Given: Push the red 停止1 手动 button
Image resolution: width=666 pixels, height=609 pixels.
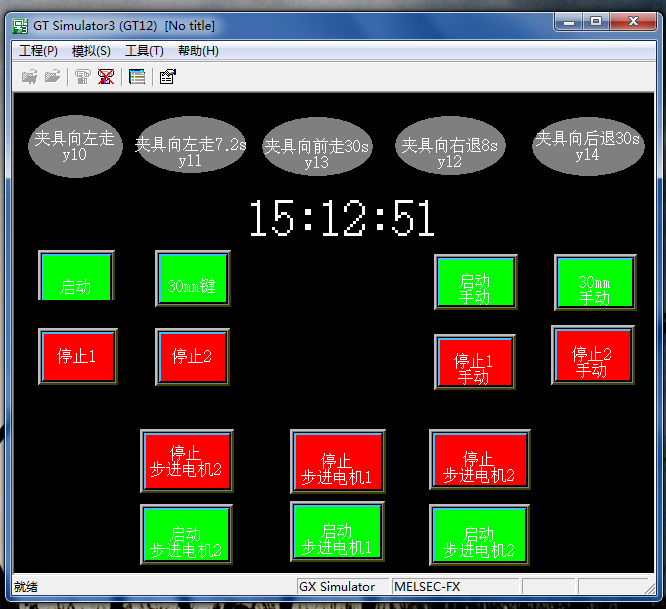Looking at the screenshot, I should coord(475,362).
